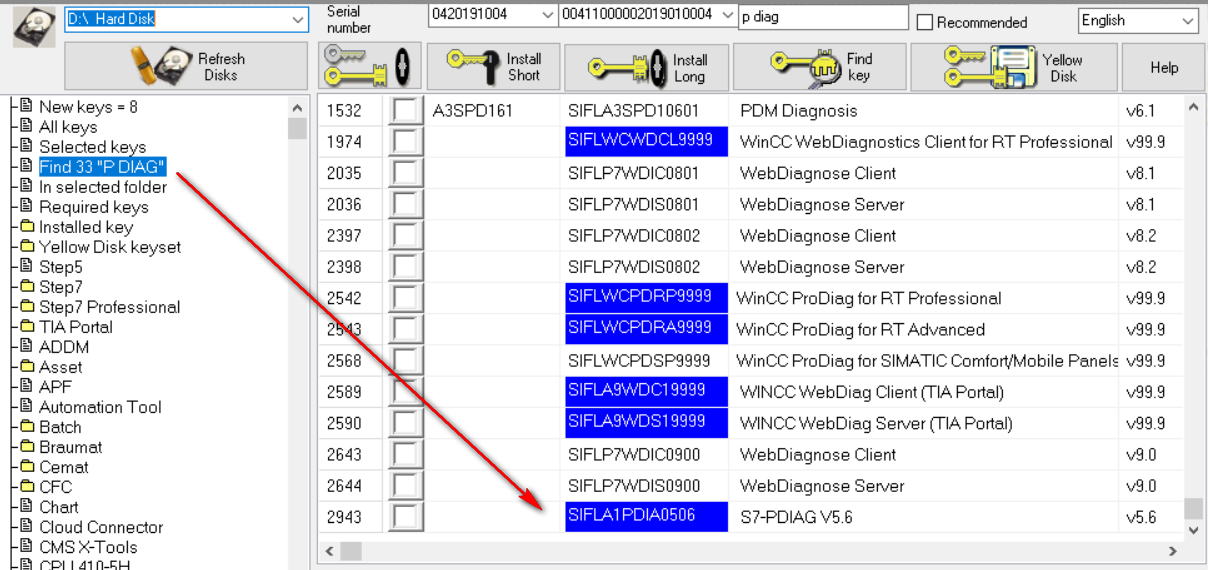Select 'In selected folder' tree item
Image resolution: width=1208 pixels, height=570 pixels.
point(102,187)
